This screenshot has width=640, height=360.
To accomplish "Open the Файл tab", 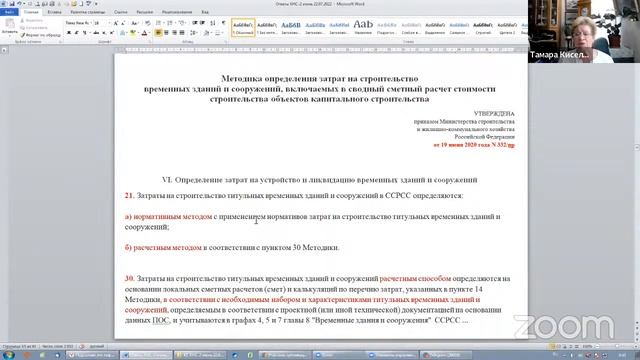I will coord(9,12).
